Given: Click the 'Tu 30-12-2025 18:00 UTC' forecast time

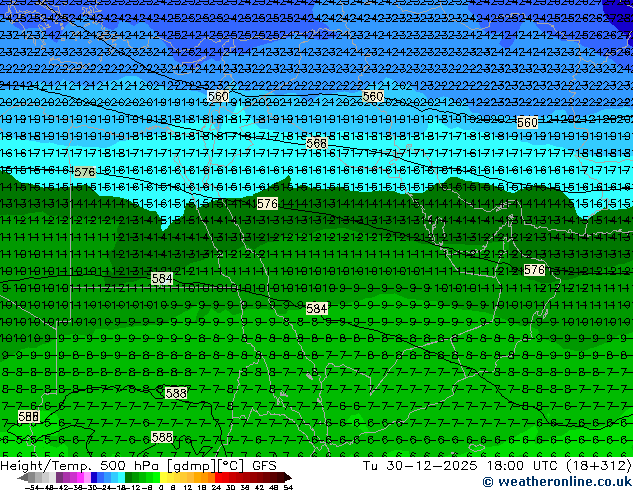Looking at the screenshot, I should click(460, 466).
